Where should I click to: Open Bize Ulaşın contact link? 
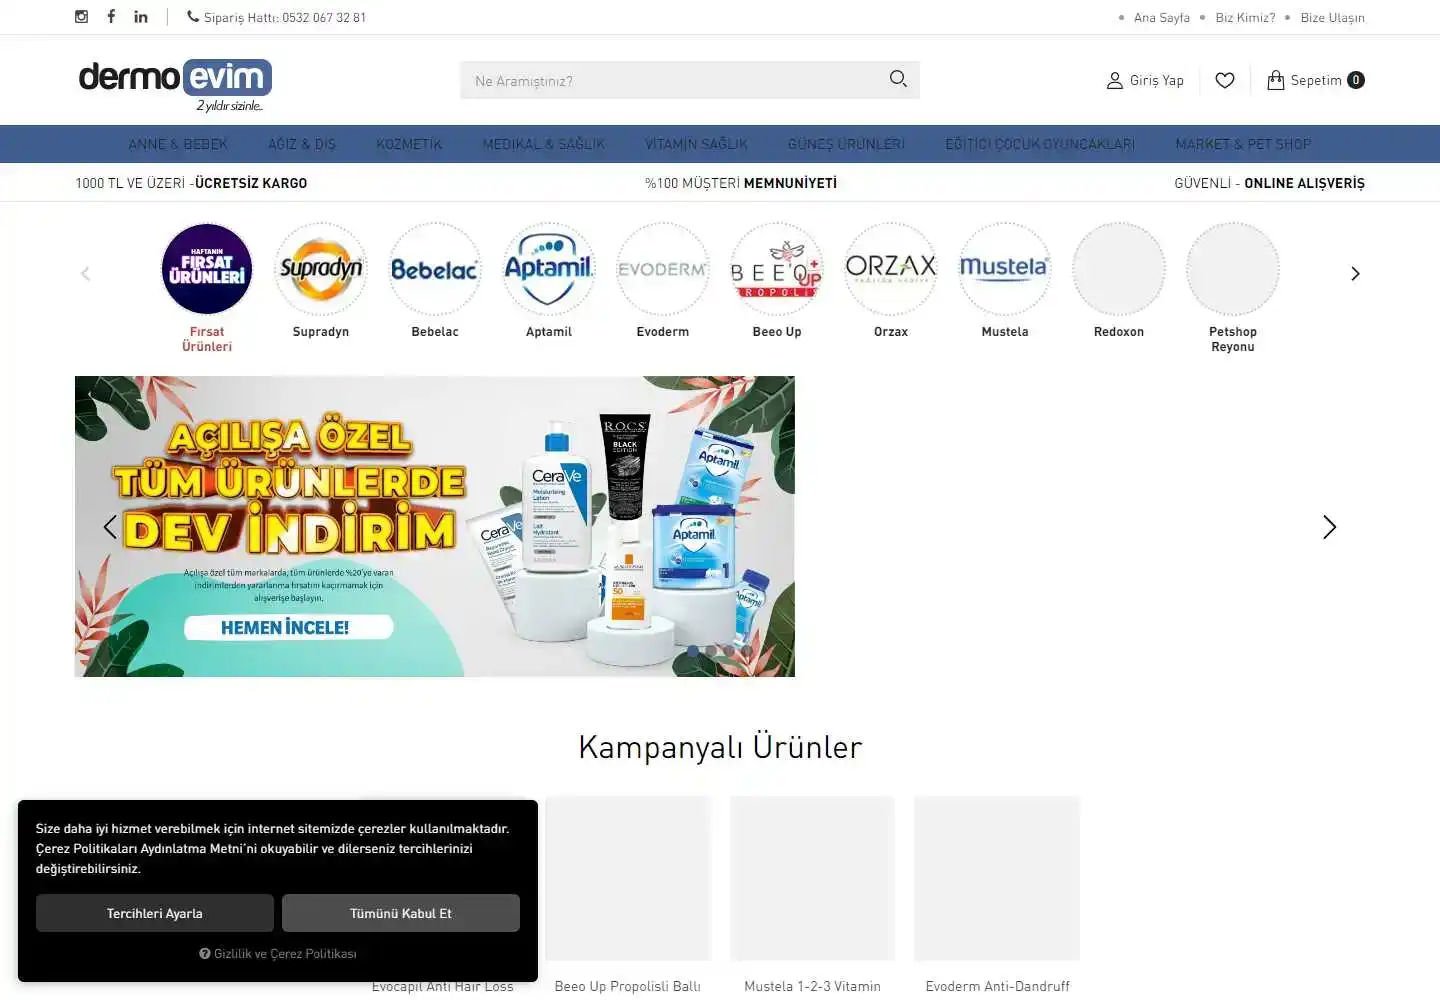(x=1332, y=18)
